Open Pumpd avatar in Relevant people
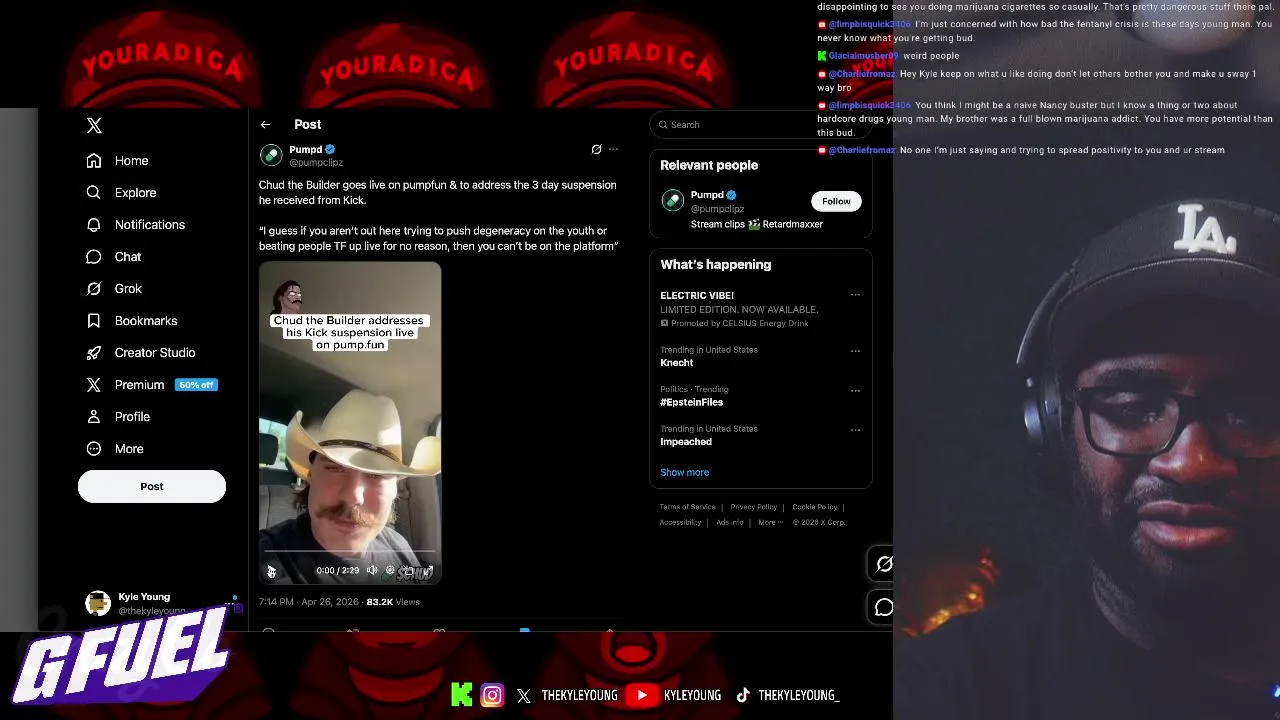This screenshot has width=1280, height=720. [673, 200]
